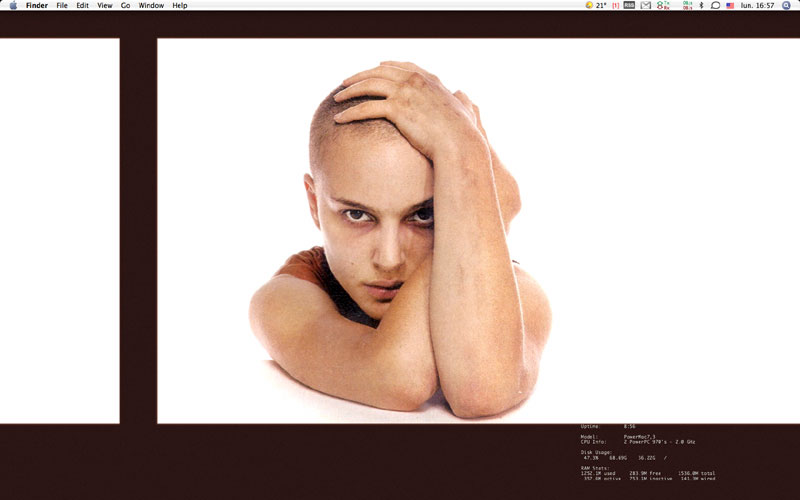Open Spotlight search magnifier
The image size is (800, 500).
tap(786, 6)
